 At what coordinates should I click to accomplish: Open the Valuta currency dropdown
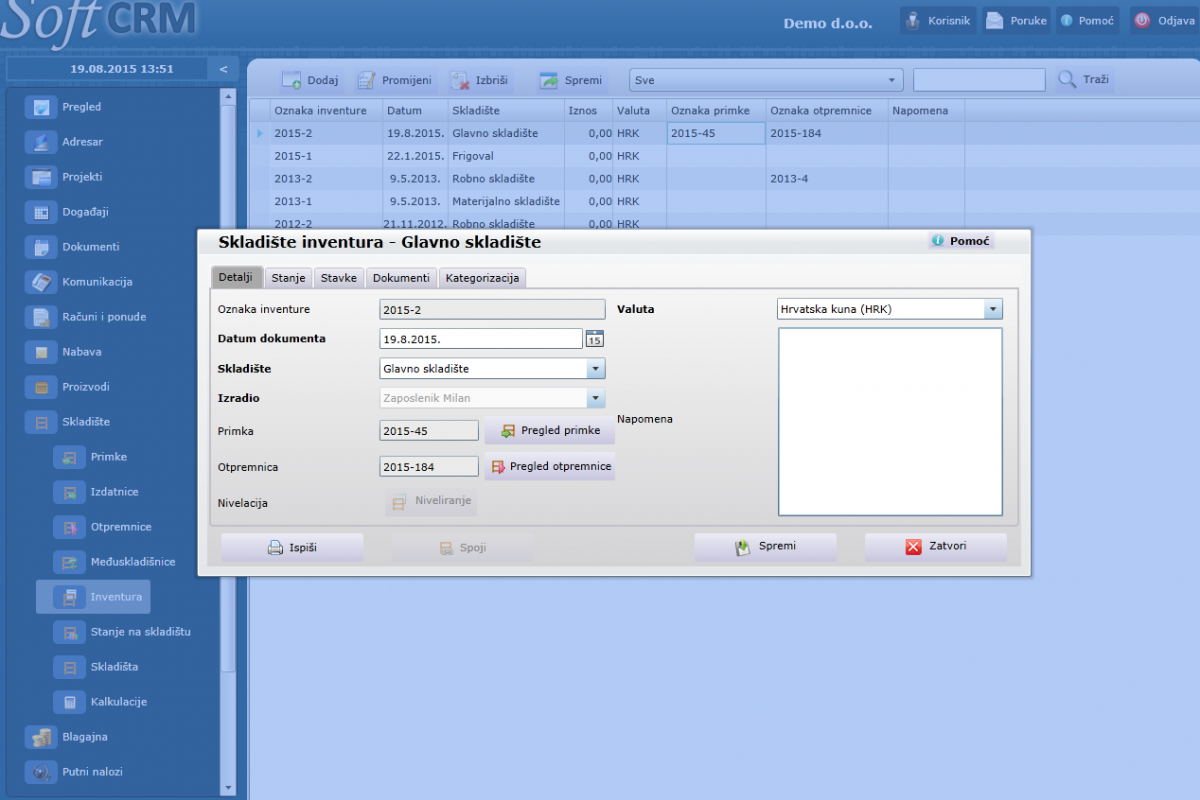(x=993, y=309)
